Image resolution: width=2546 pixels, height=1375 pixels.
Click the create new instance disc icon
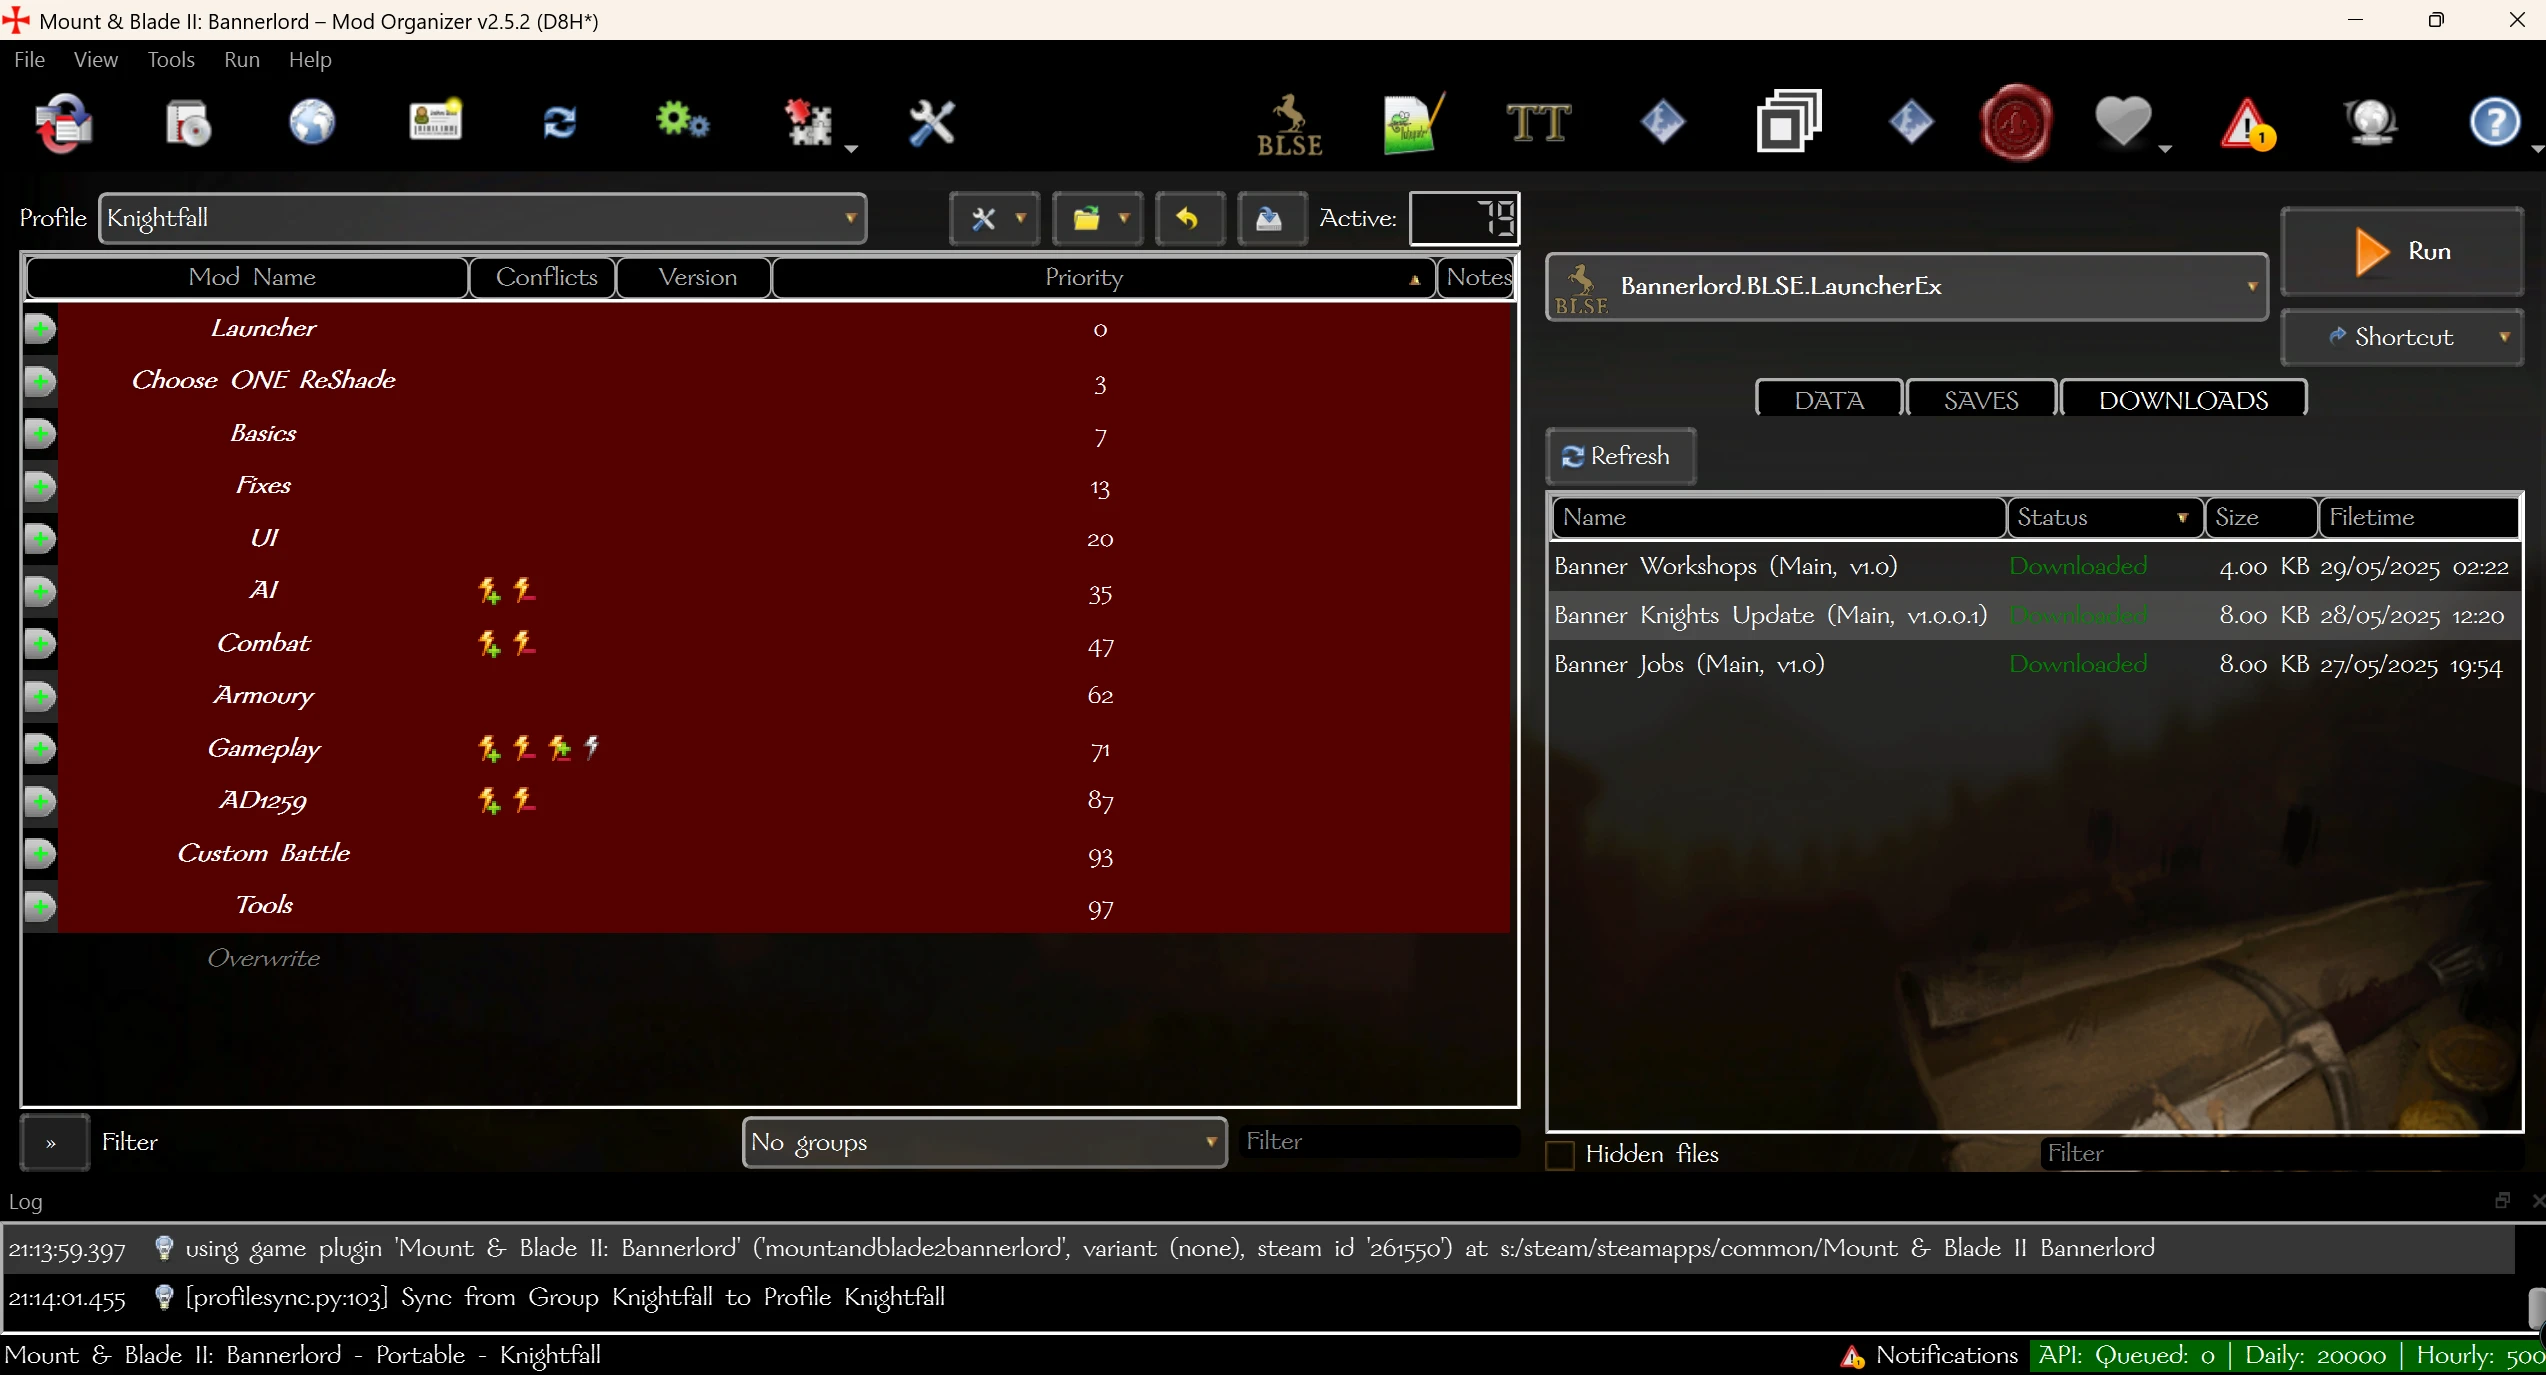[x=188, y=124]
